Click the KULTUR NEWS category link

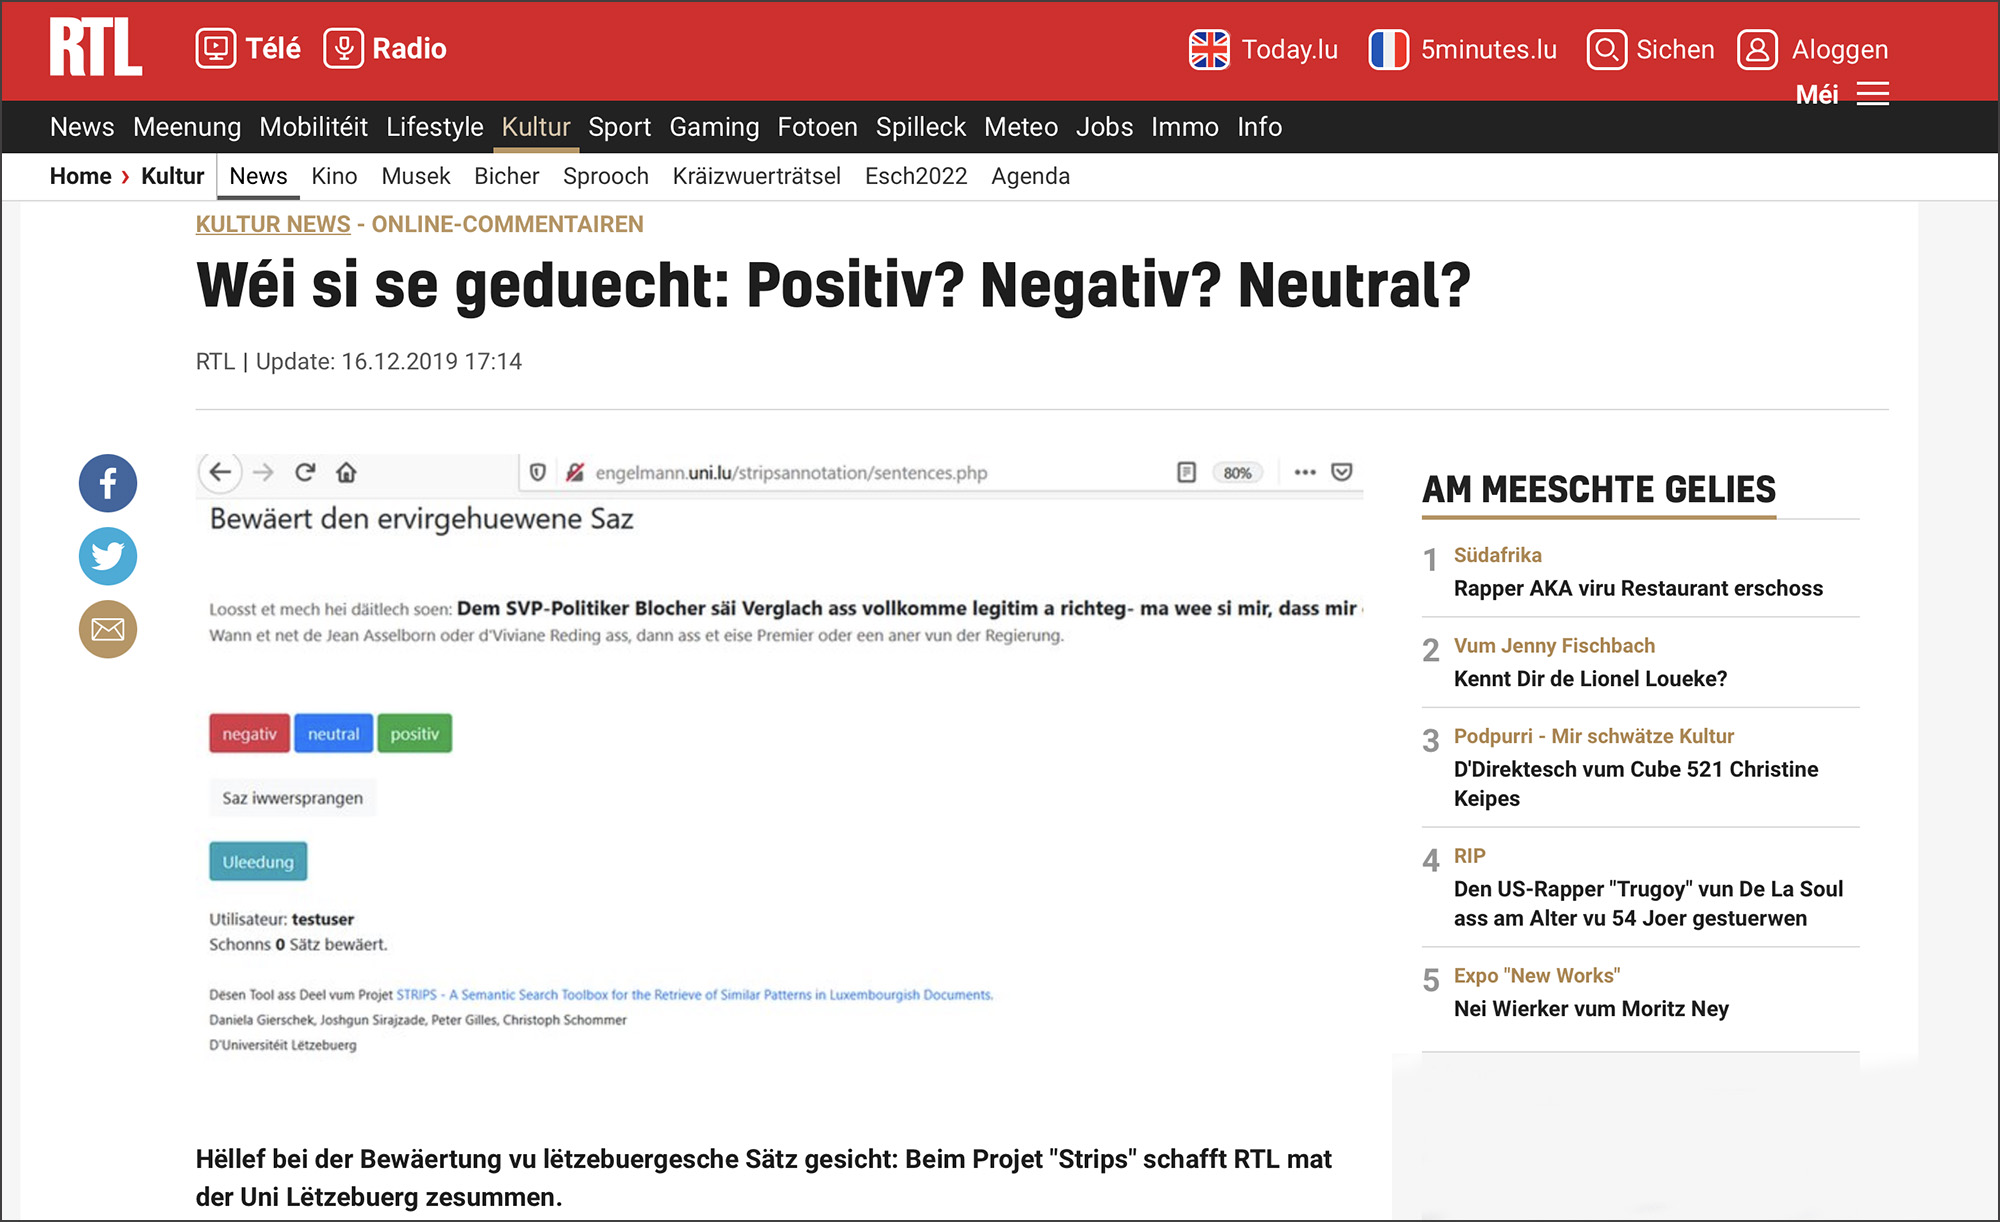click(x=273, y=224)
